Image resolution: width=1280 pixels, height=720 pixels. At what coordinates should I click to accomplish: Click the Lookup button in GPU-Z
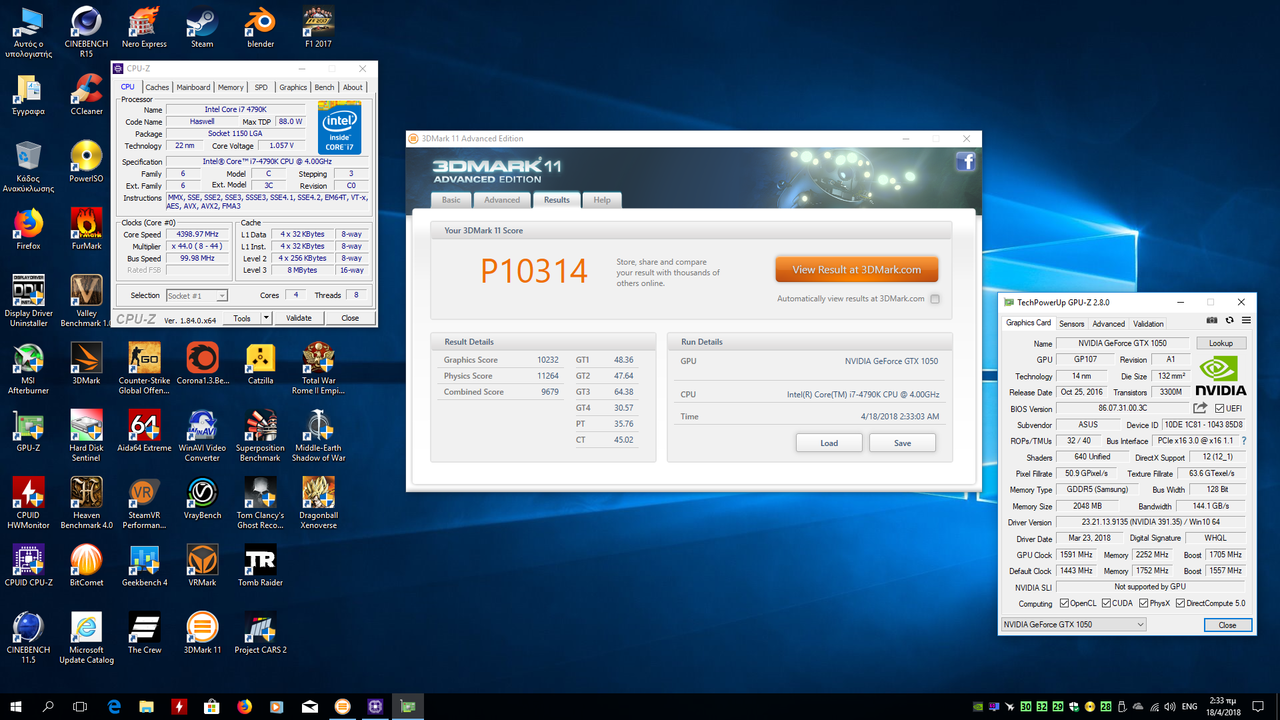[1221, 343]
